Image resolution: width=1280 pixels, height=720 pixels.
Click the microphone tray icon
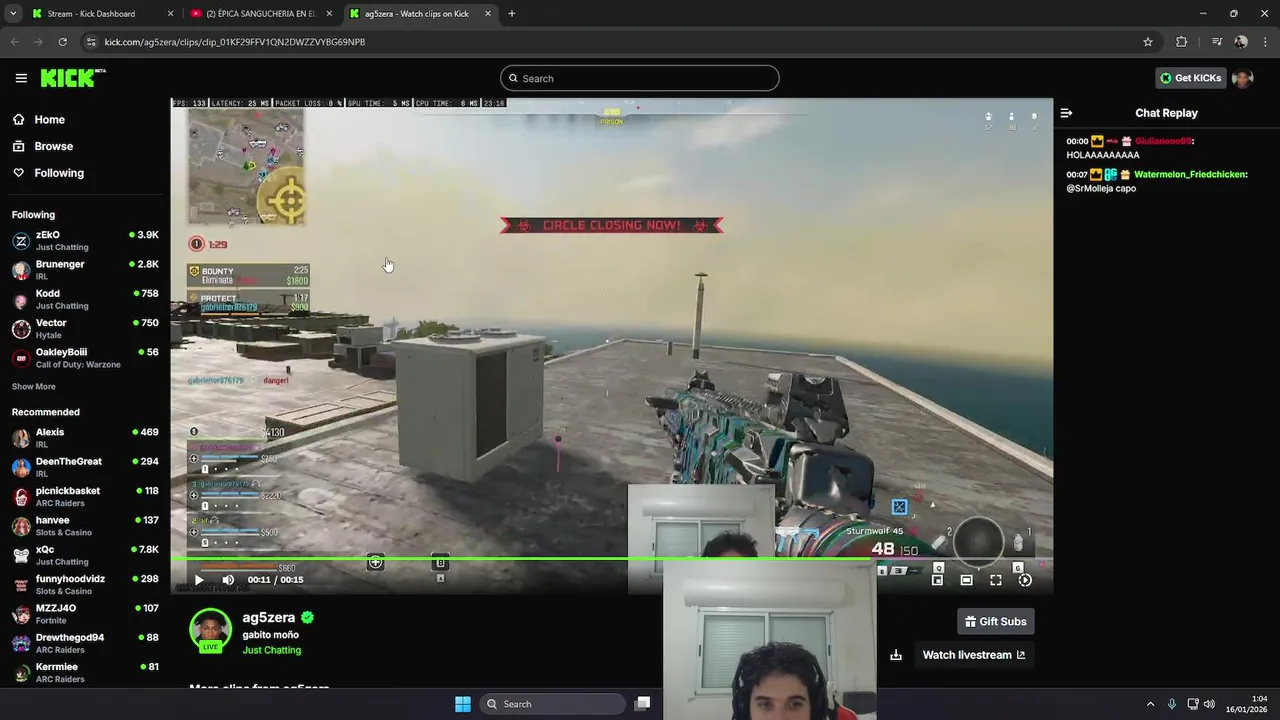click(1172, 704)
